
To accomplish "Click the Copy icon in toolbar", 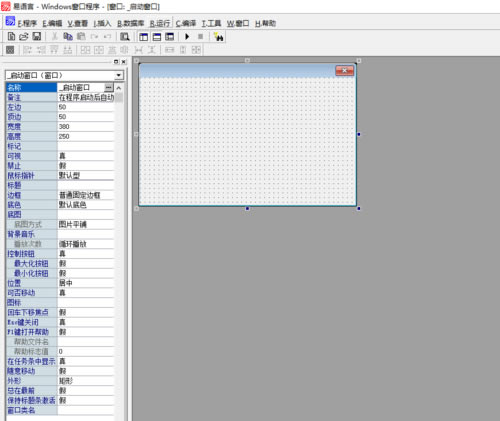I will point(68,36).
